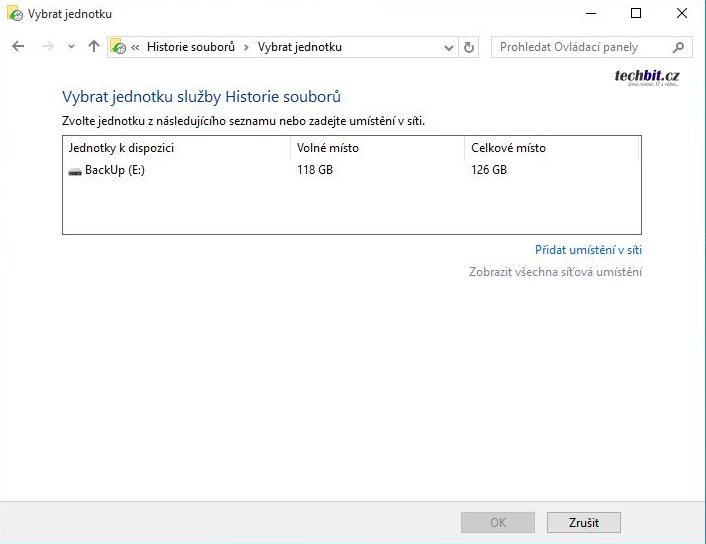Image resolution: width=706 pixels, height=544 pixels.
Task: Sort by Celkové místo column header
Action: [x=508, y=148]
